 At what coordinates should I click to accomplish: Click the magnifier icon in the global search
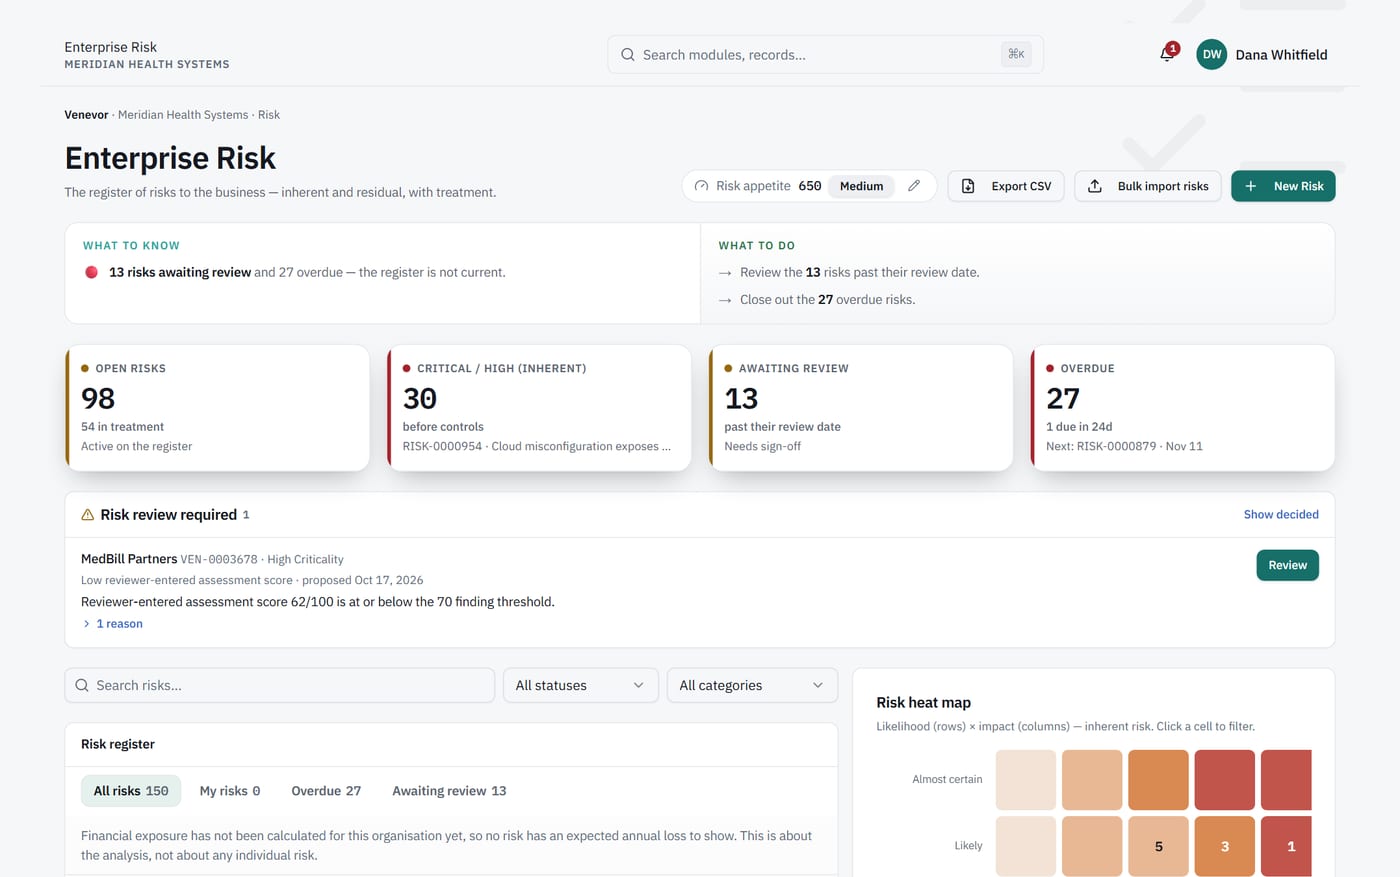coord(627,55)
